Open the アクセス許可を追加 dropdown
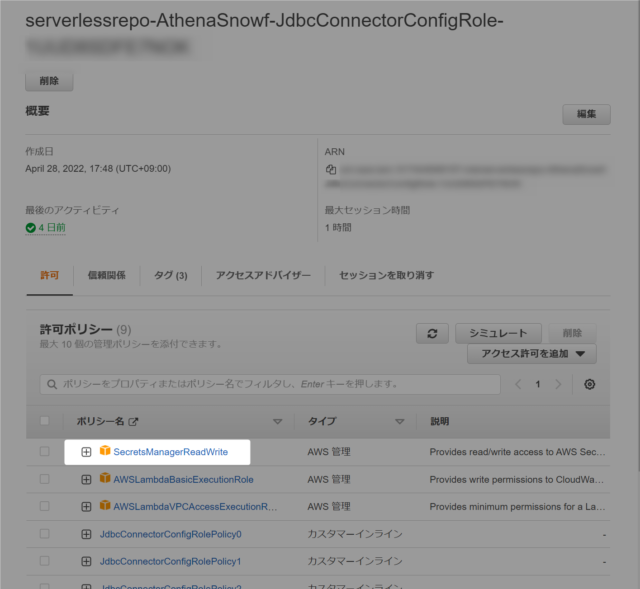 (532, 354)
